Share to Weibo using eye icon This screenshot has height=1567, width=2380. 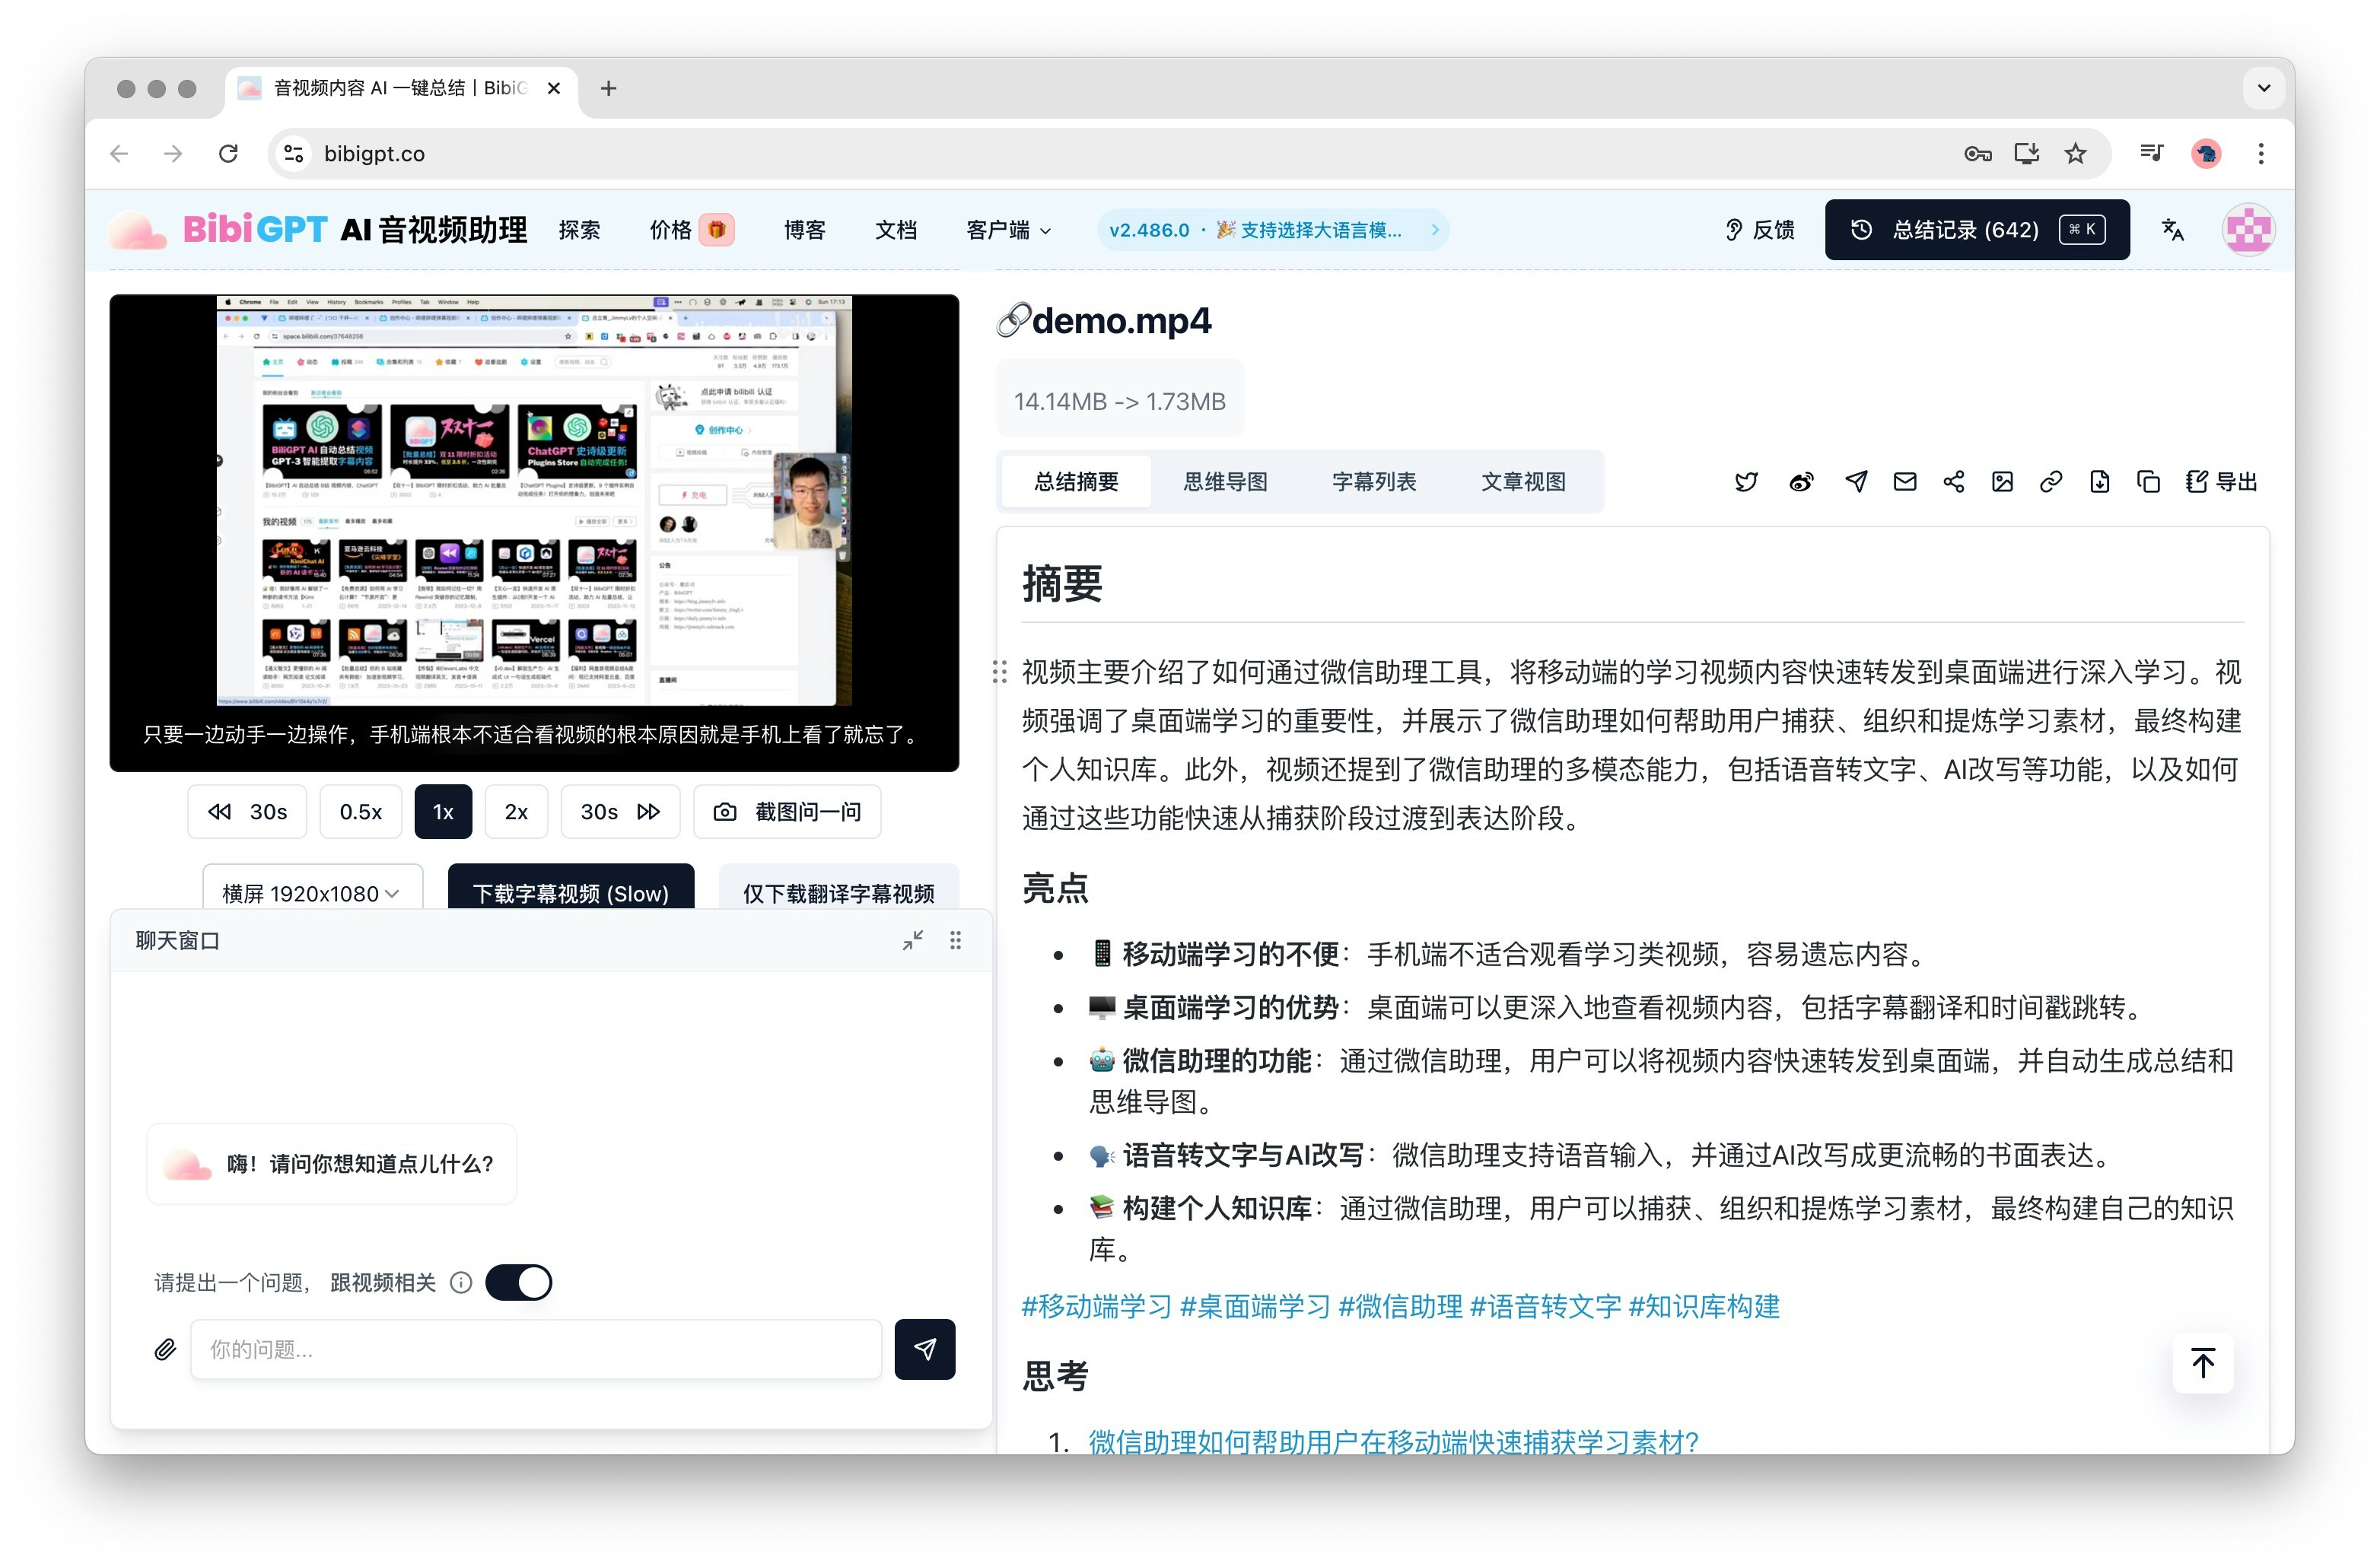[1801, 483]
